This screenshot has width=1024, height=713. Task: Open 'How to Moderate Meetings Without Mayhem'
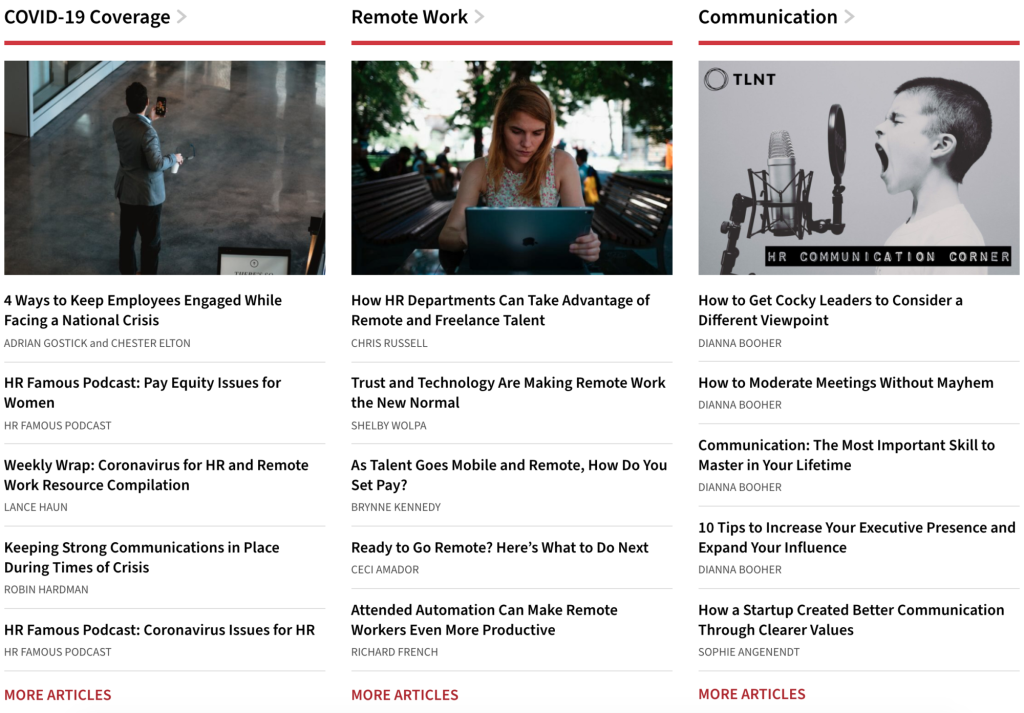[846, 383]
